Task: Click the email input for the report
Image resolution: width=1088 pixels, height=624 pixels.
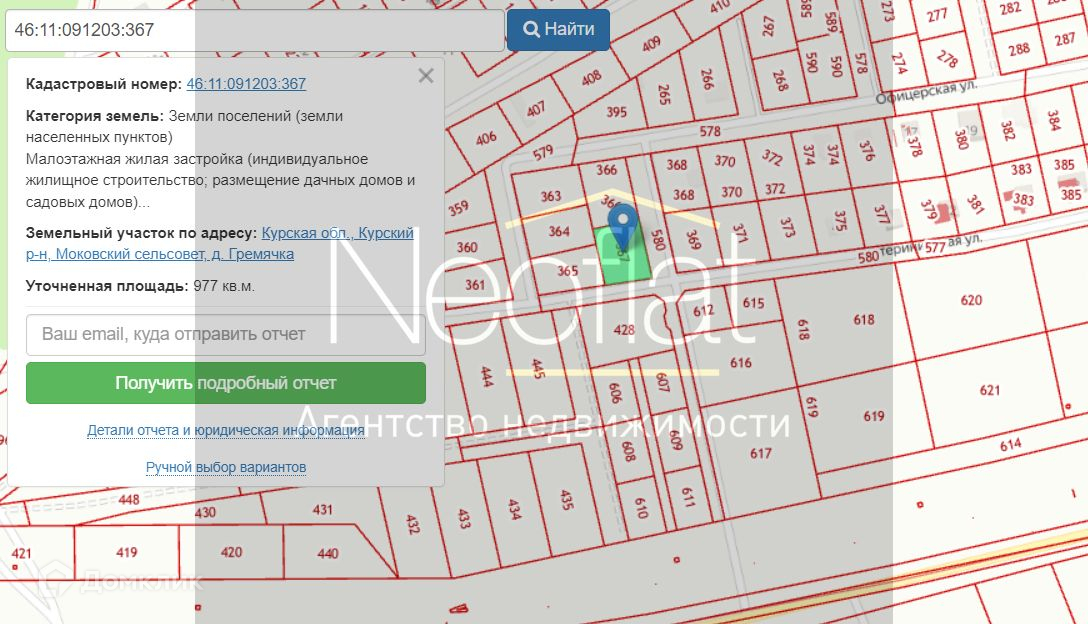Action: (226, 335)
